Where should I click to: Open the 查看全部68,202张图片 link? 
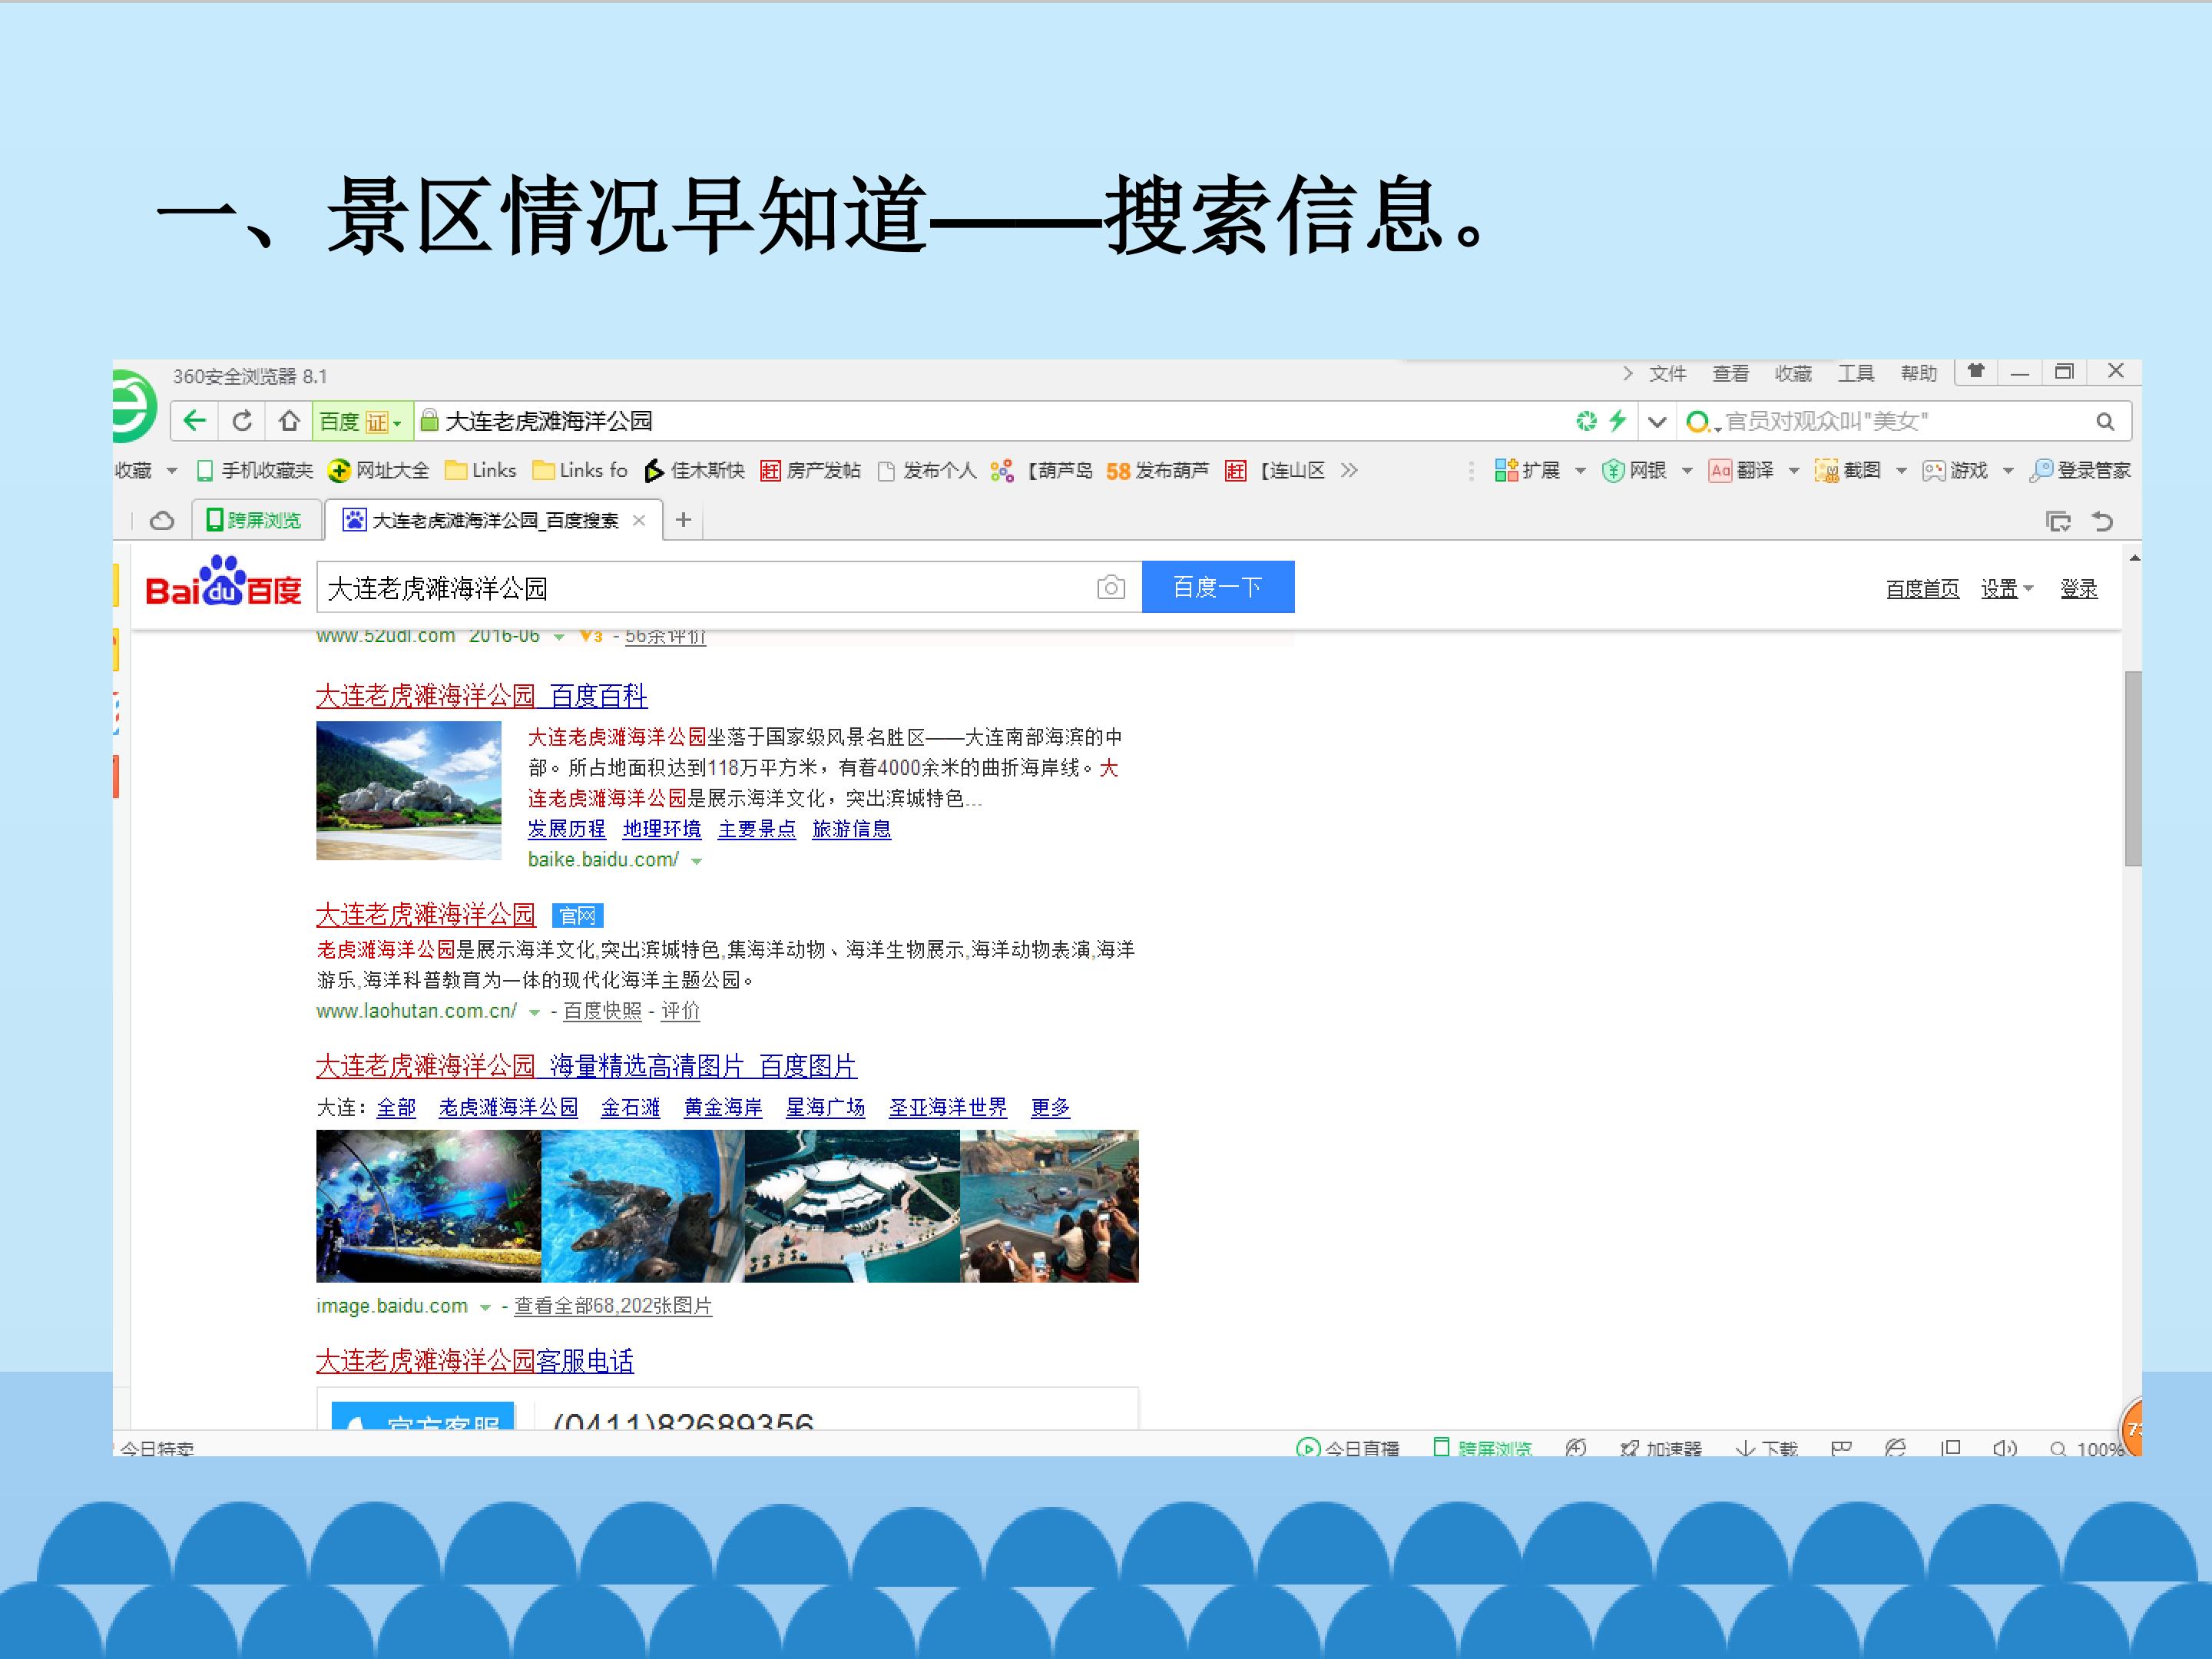(x=613, y=1306)
